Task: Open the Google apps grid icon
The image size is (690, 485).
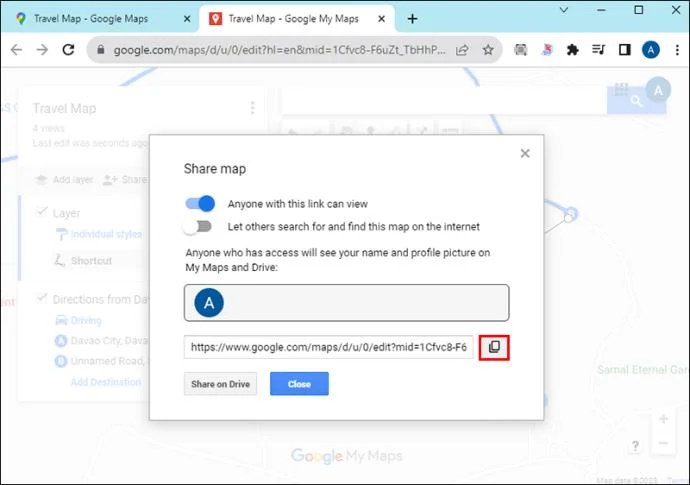Action: click(x=621, y=89)
